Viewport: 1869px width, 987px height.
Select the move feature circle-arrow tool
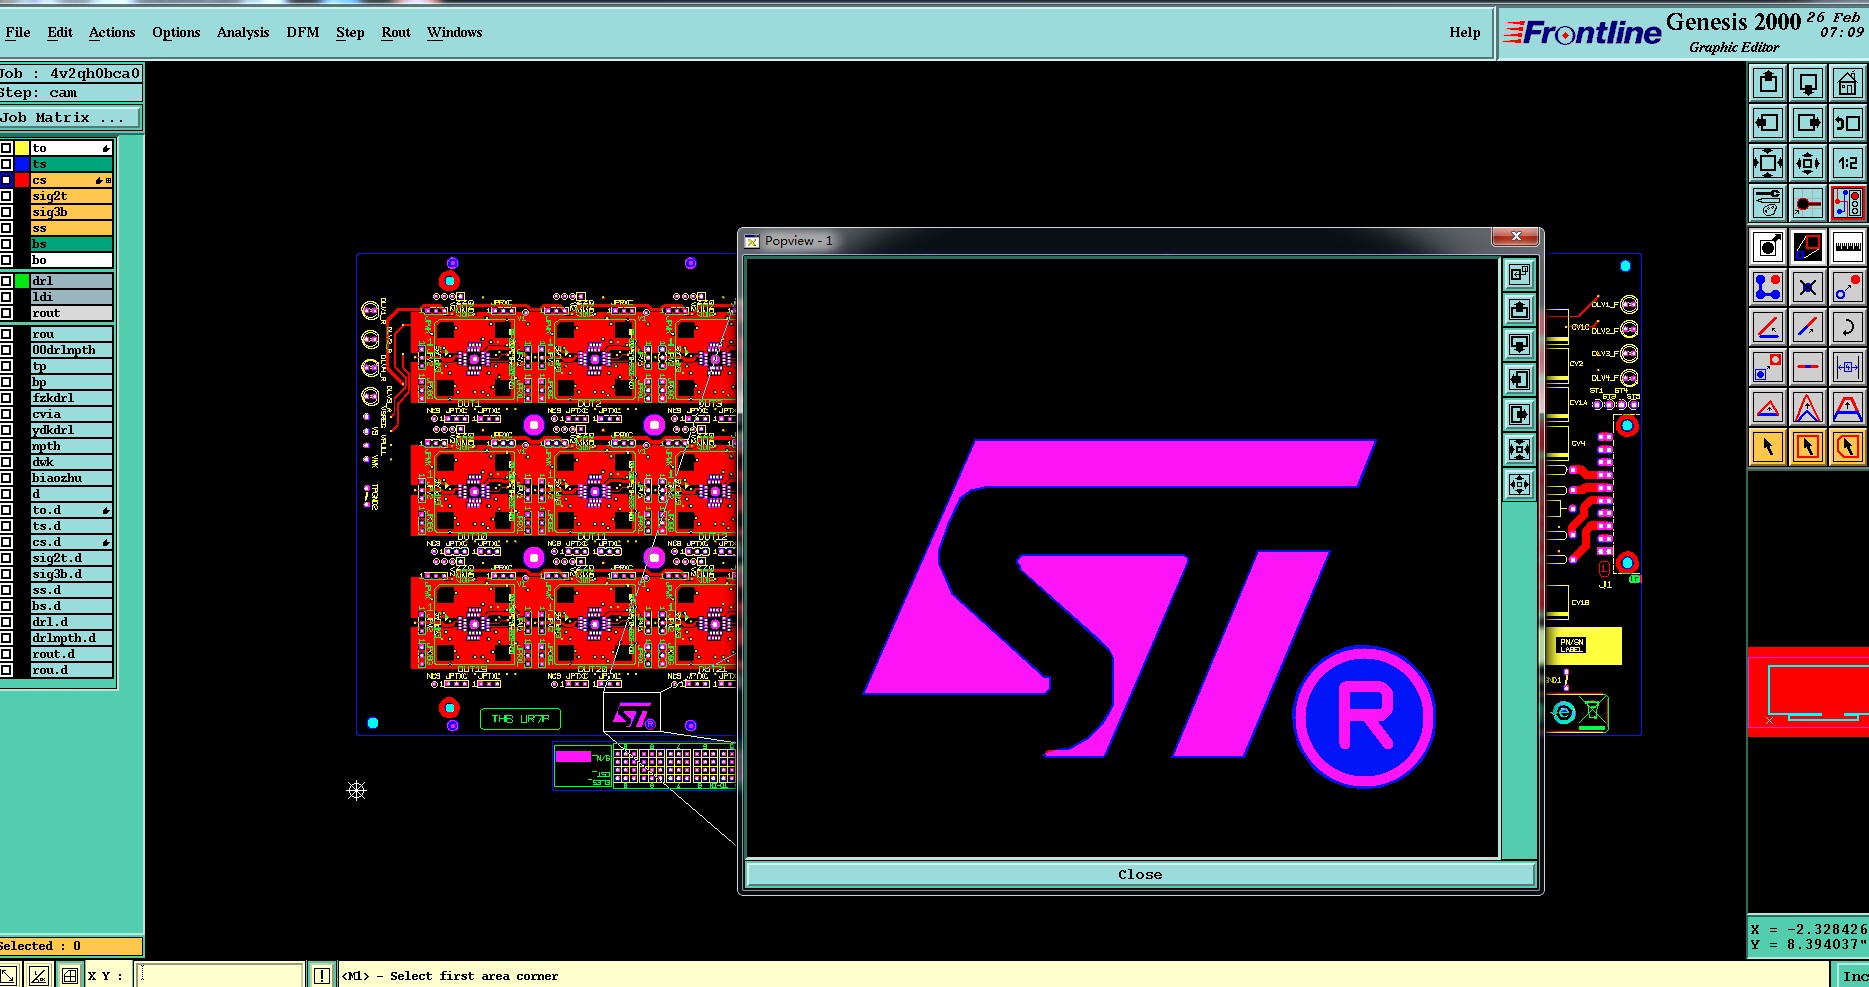(1848, 288)
